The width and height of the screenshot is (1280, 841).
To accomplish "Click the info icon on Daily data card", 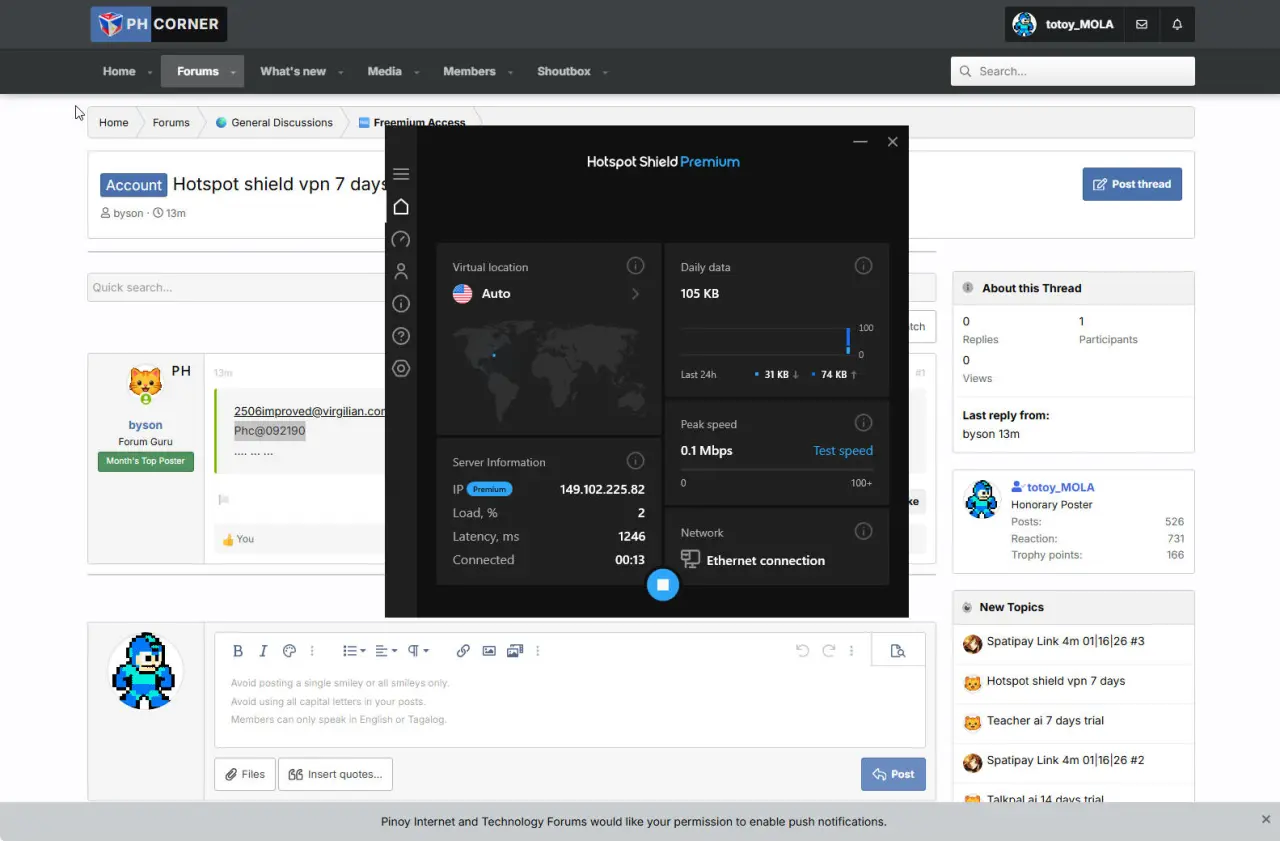I will click(863, 266).
